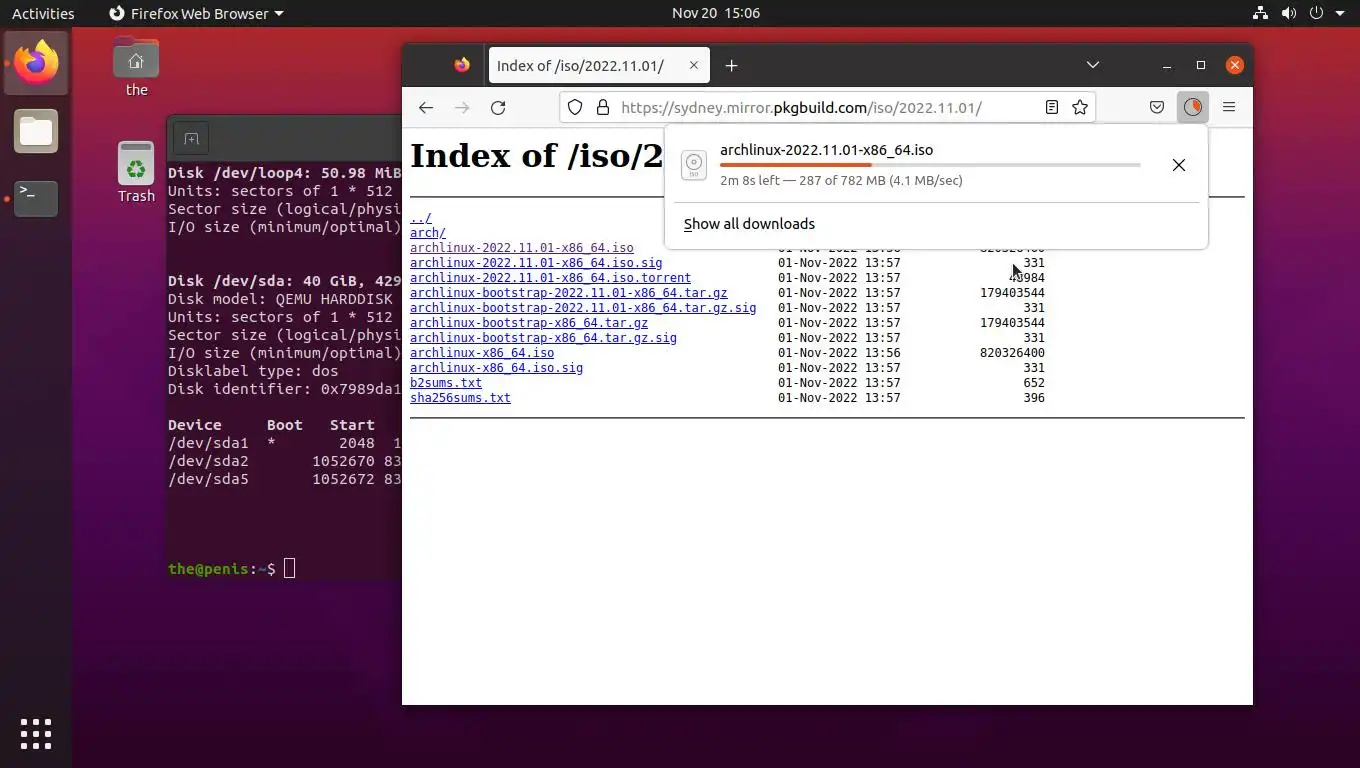Expand the system menu arrow
The width and height of the screenshot is (1360, 768).
1340,13
